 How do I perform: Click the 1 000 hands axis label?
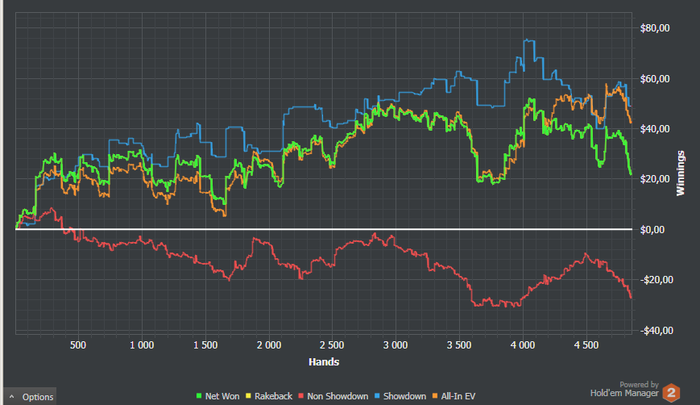142,345
